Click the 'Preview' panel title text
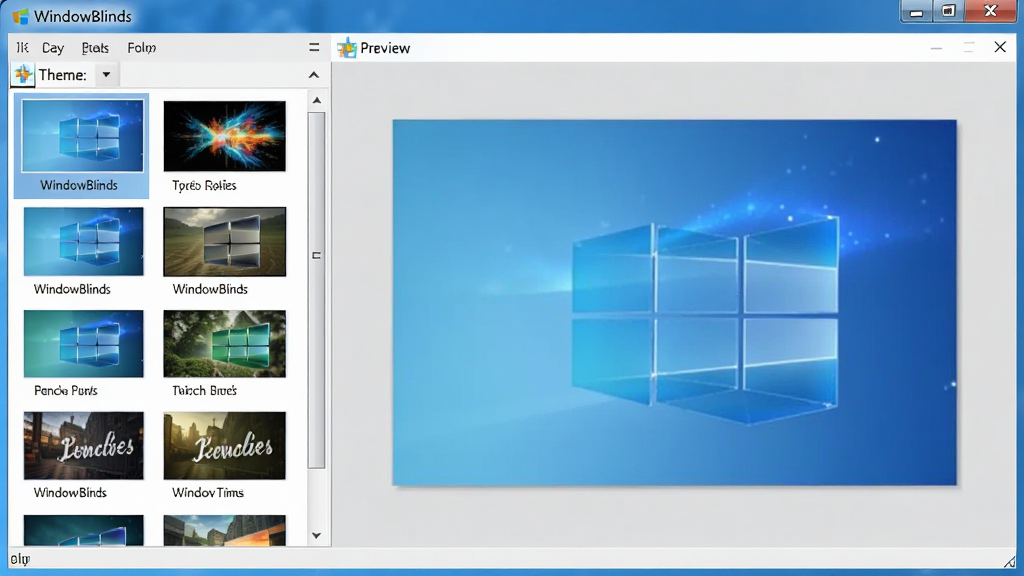 coord(385,48)
